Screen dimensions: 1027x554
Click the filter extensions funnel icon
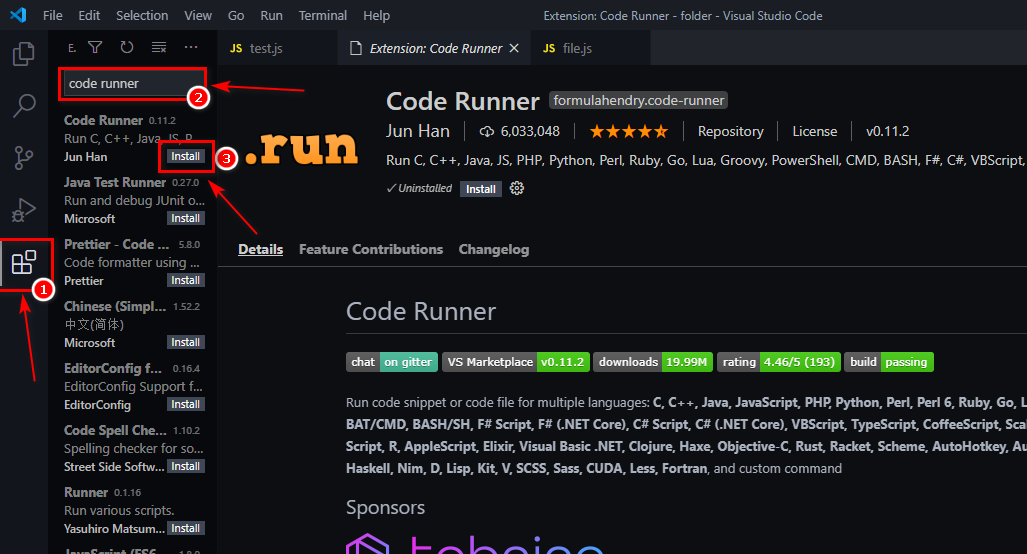[95, 47]
